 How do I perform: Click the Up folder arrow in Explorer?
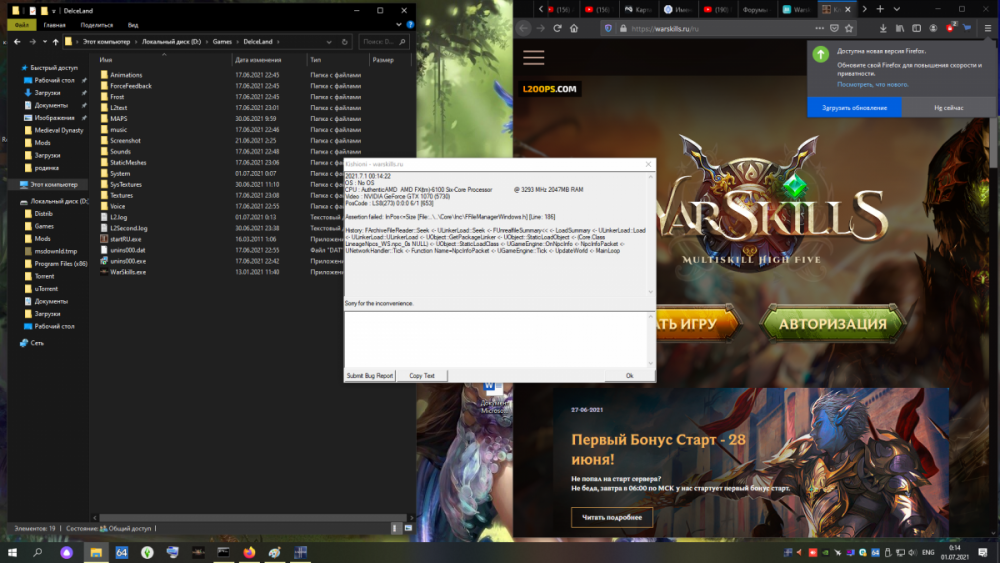point(53,43)
